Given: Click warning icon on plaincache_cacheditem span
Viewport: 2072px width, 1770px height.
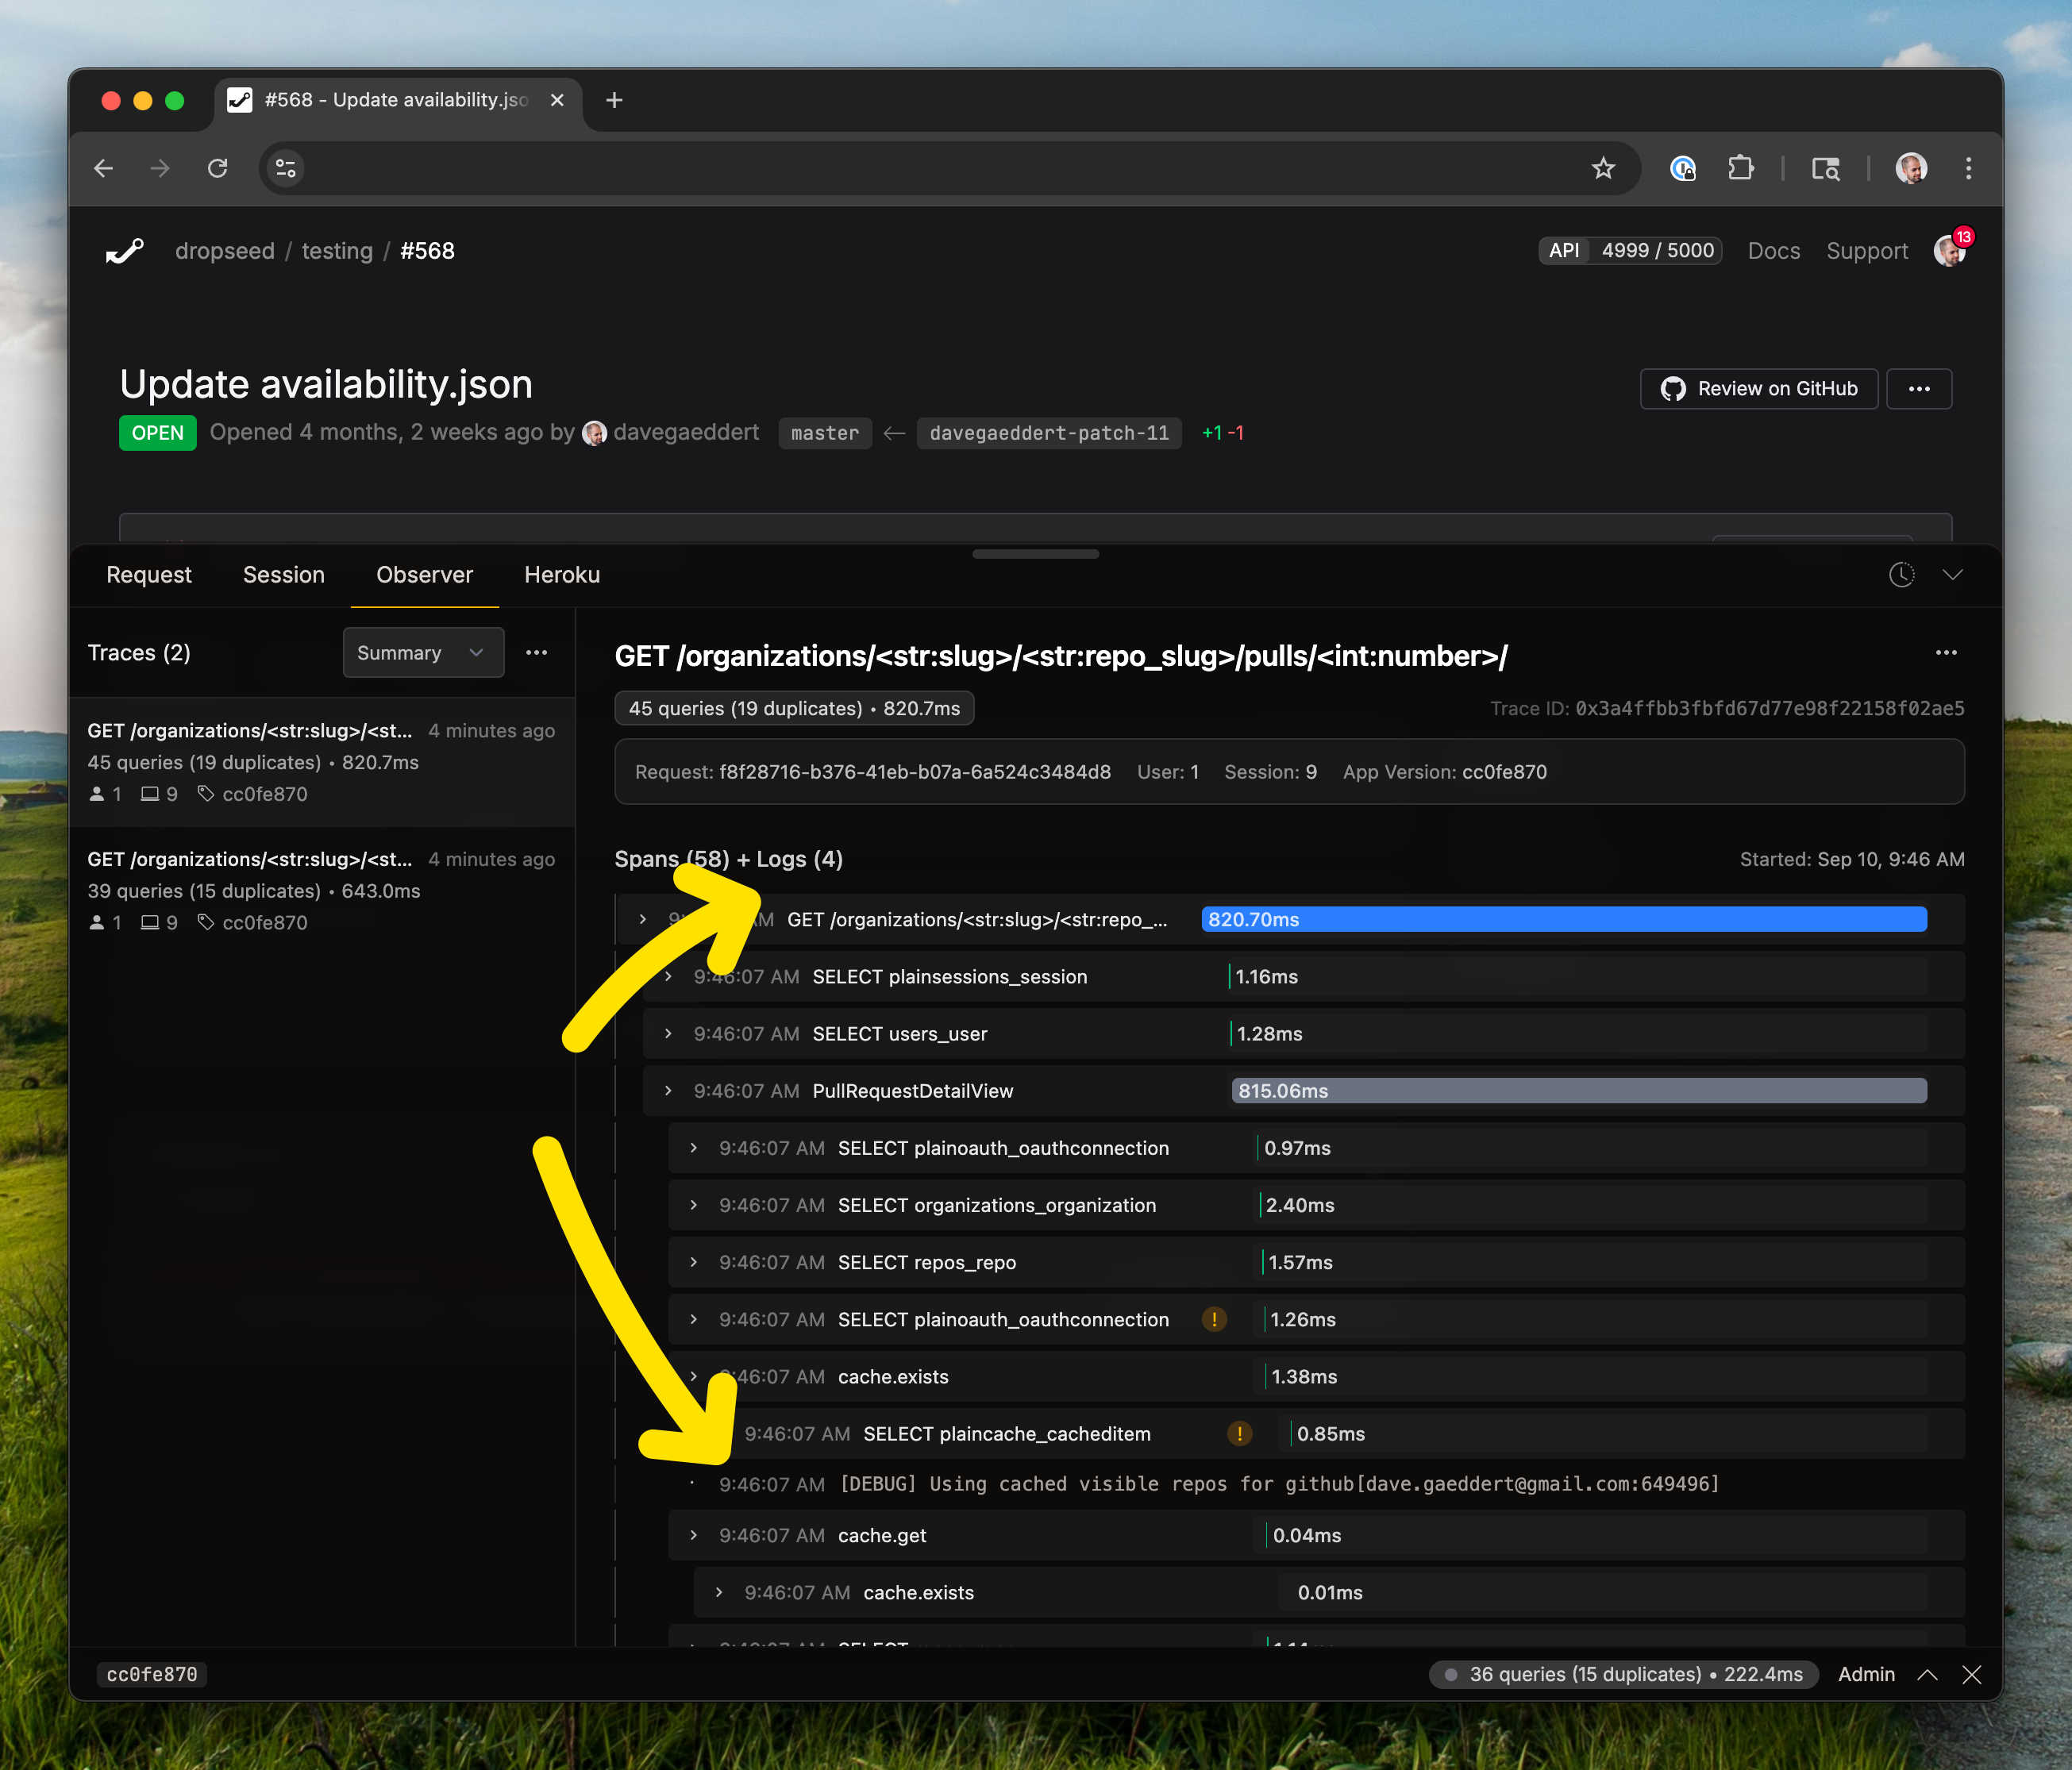Looking at the screenshot, I should (x=1239, y=1433).
